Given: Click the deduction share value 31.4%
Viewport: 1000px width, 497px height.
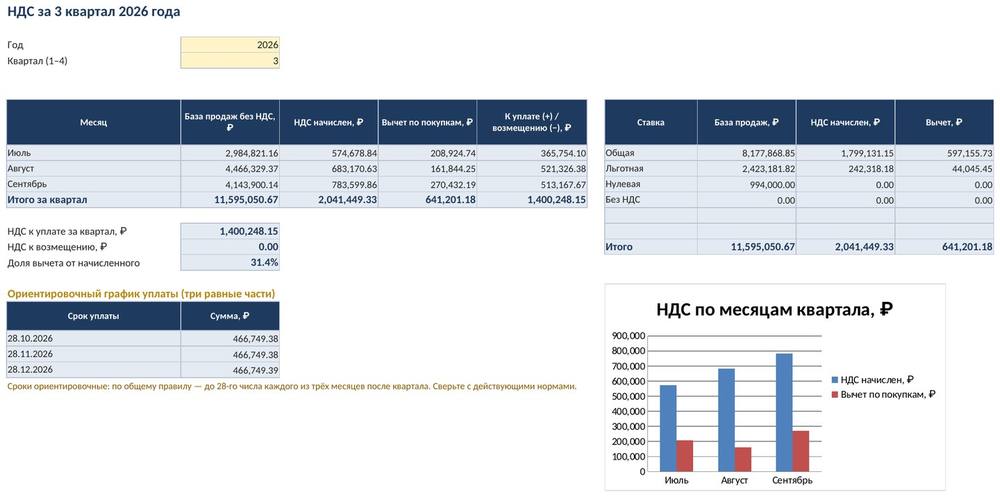Looking at the screenshot, I should 230,263.
